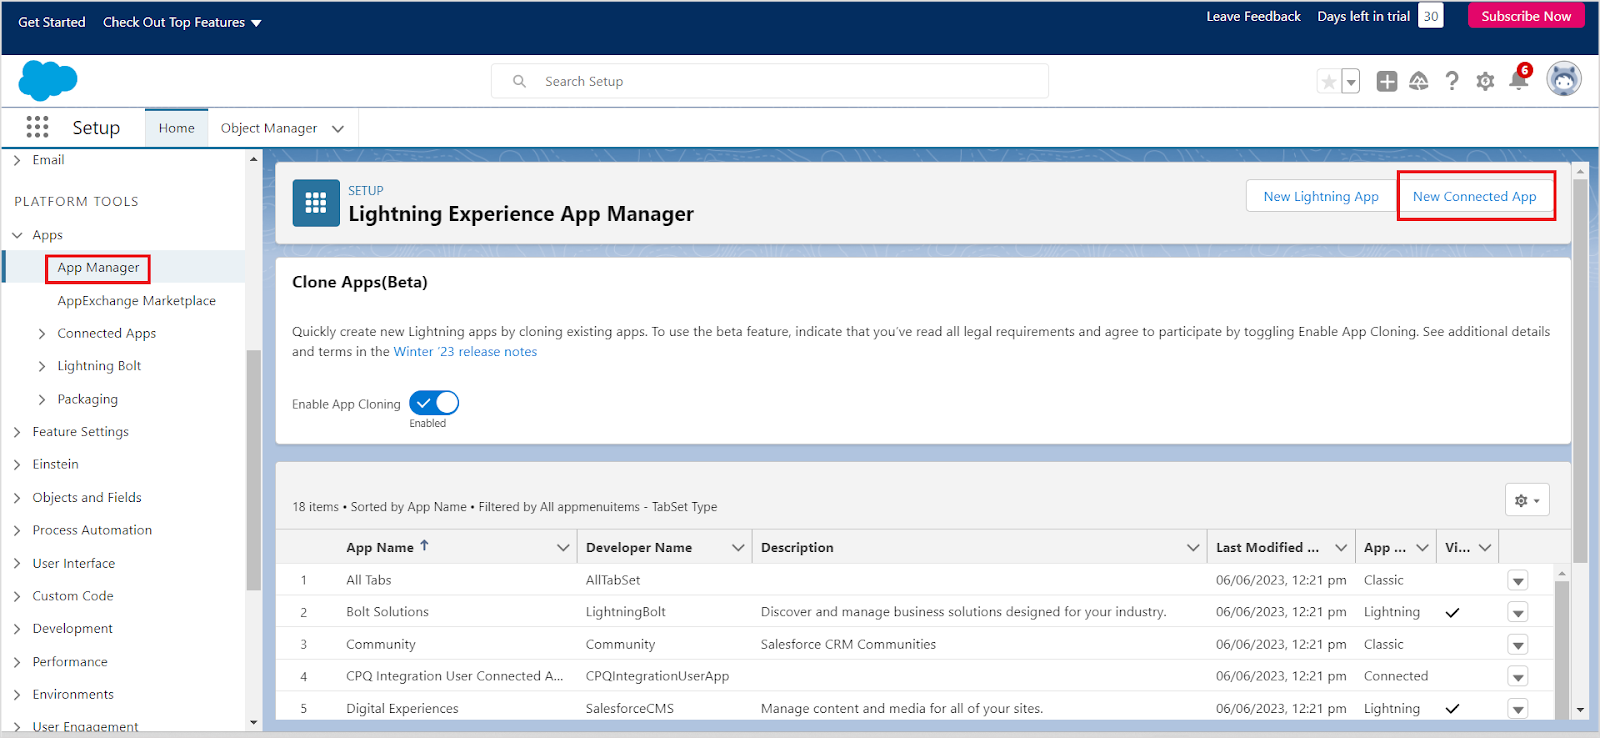This screenshot has height=738, width=1600.
Task: Open the list view controls gear dropdown
Action: (1526, 500)
